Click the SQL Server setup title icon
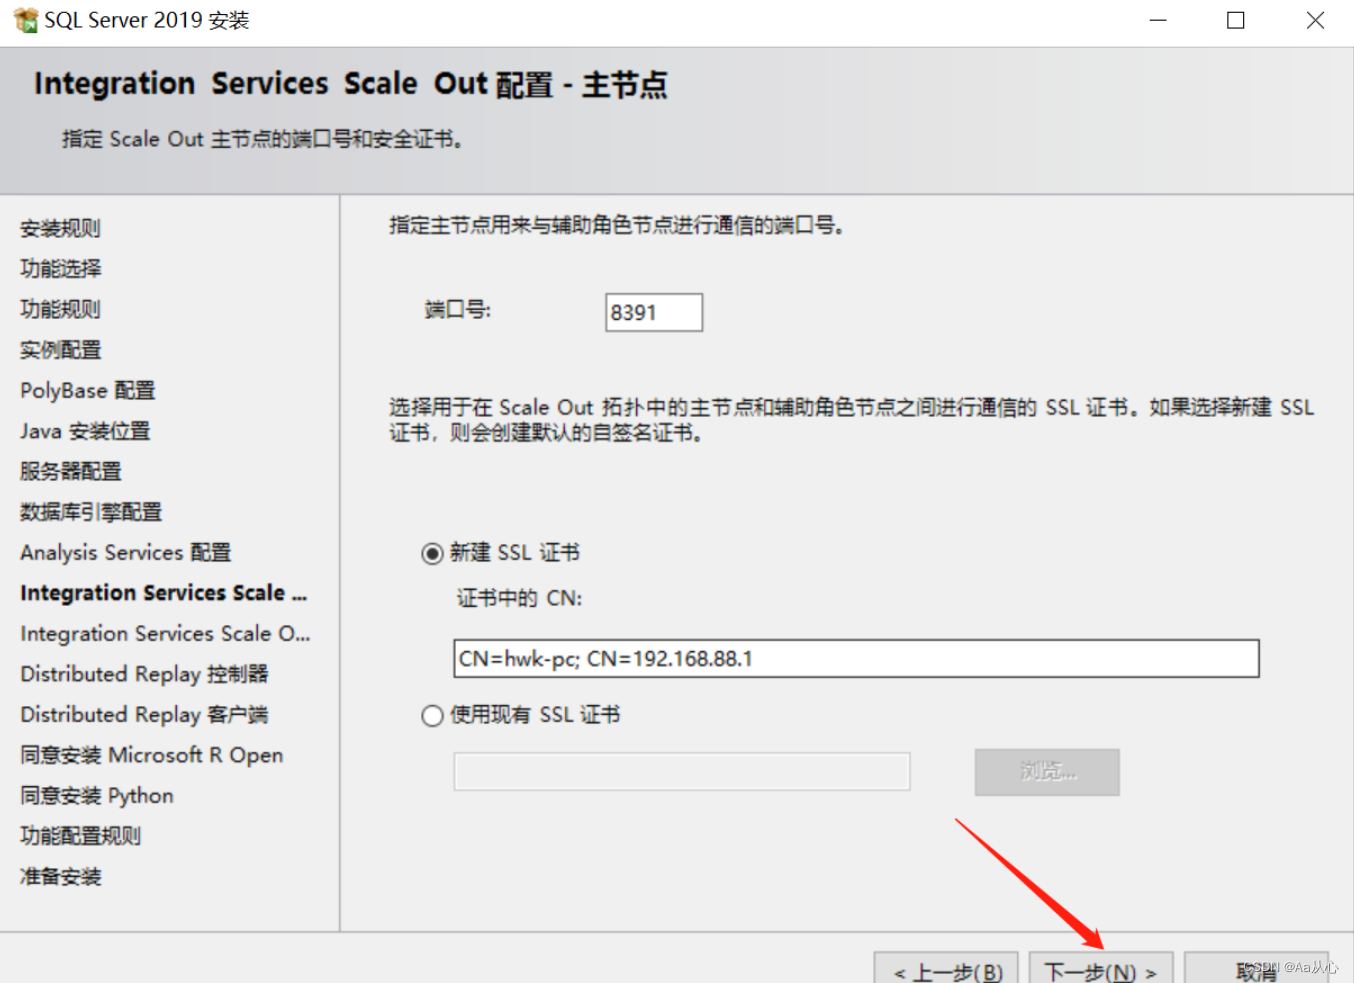The image size is (1354, 983). click(24, 20)
